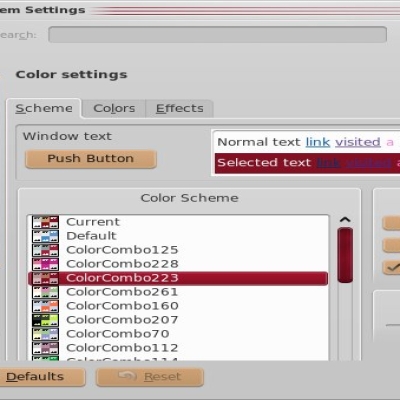Click the Current scheme color preview icon
The height and width of the screenshot is (400, 400).
click(45, 222)
